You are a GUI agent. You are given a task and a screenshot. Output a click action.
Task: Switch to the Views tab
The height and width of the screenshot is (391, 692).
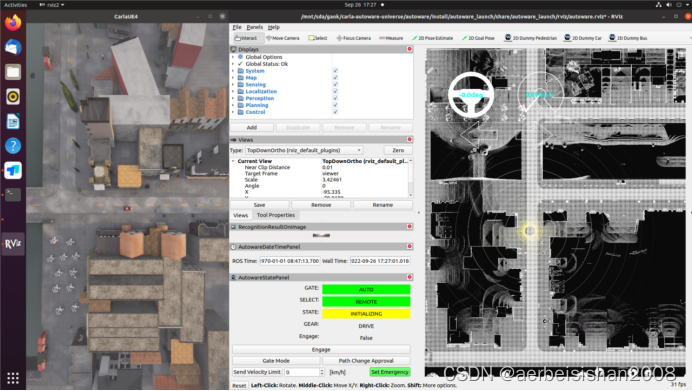[241, 215]
